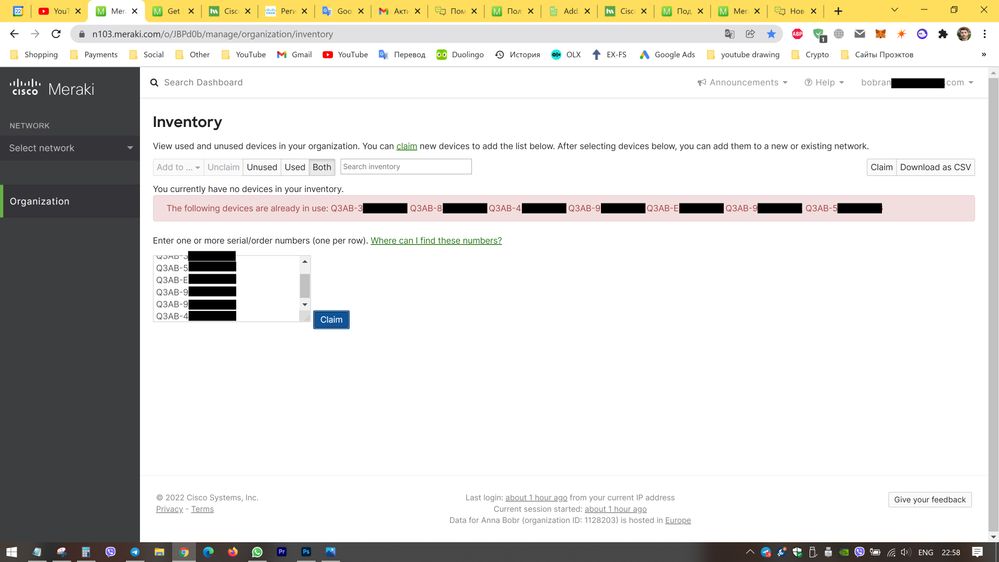This screenshot has height=562, width=999.
Task: Click the Unclaim button
Action: [x=223, y=167]
